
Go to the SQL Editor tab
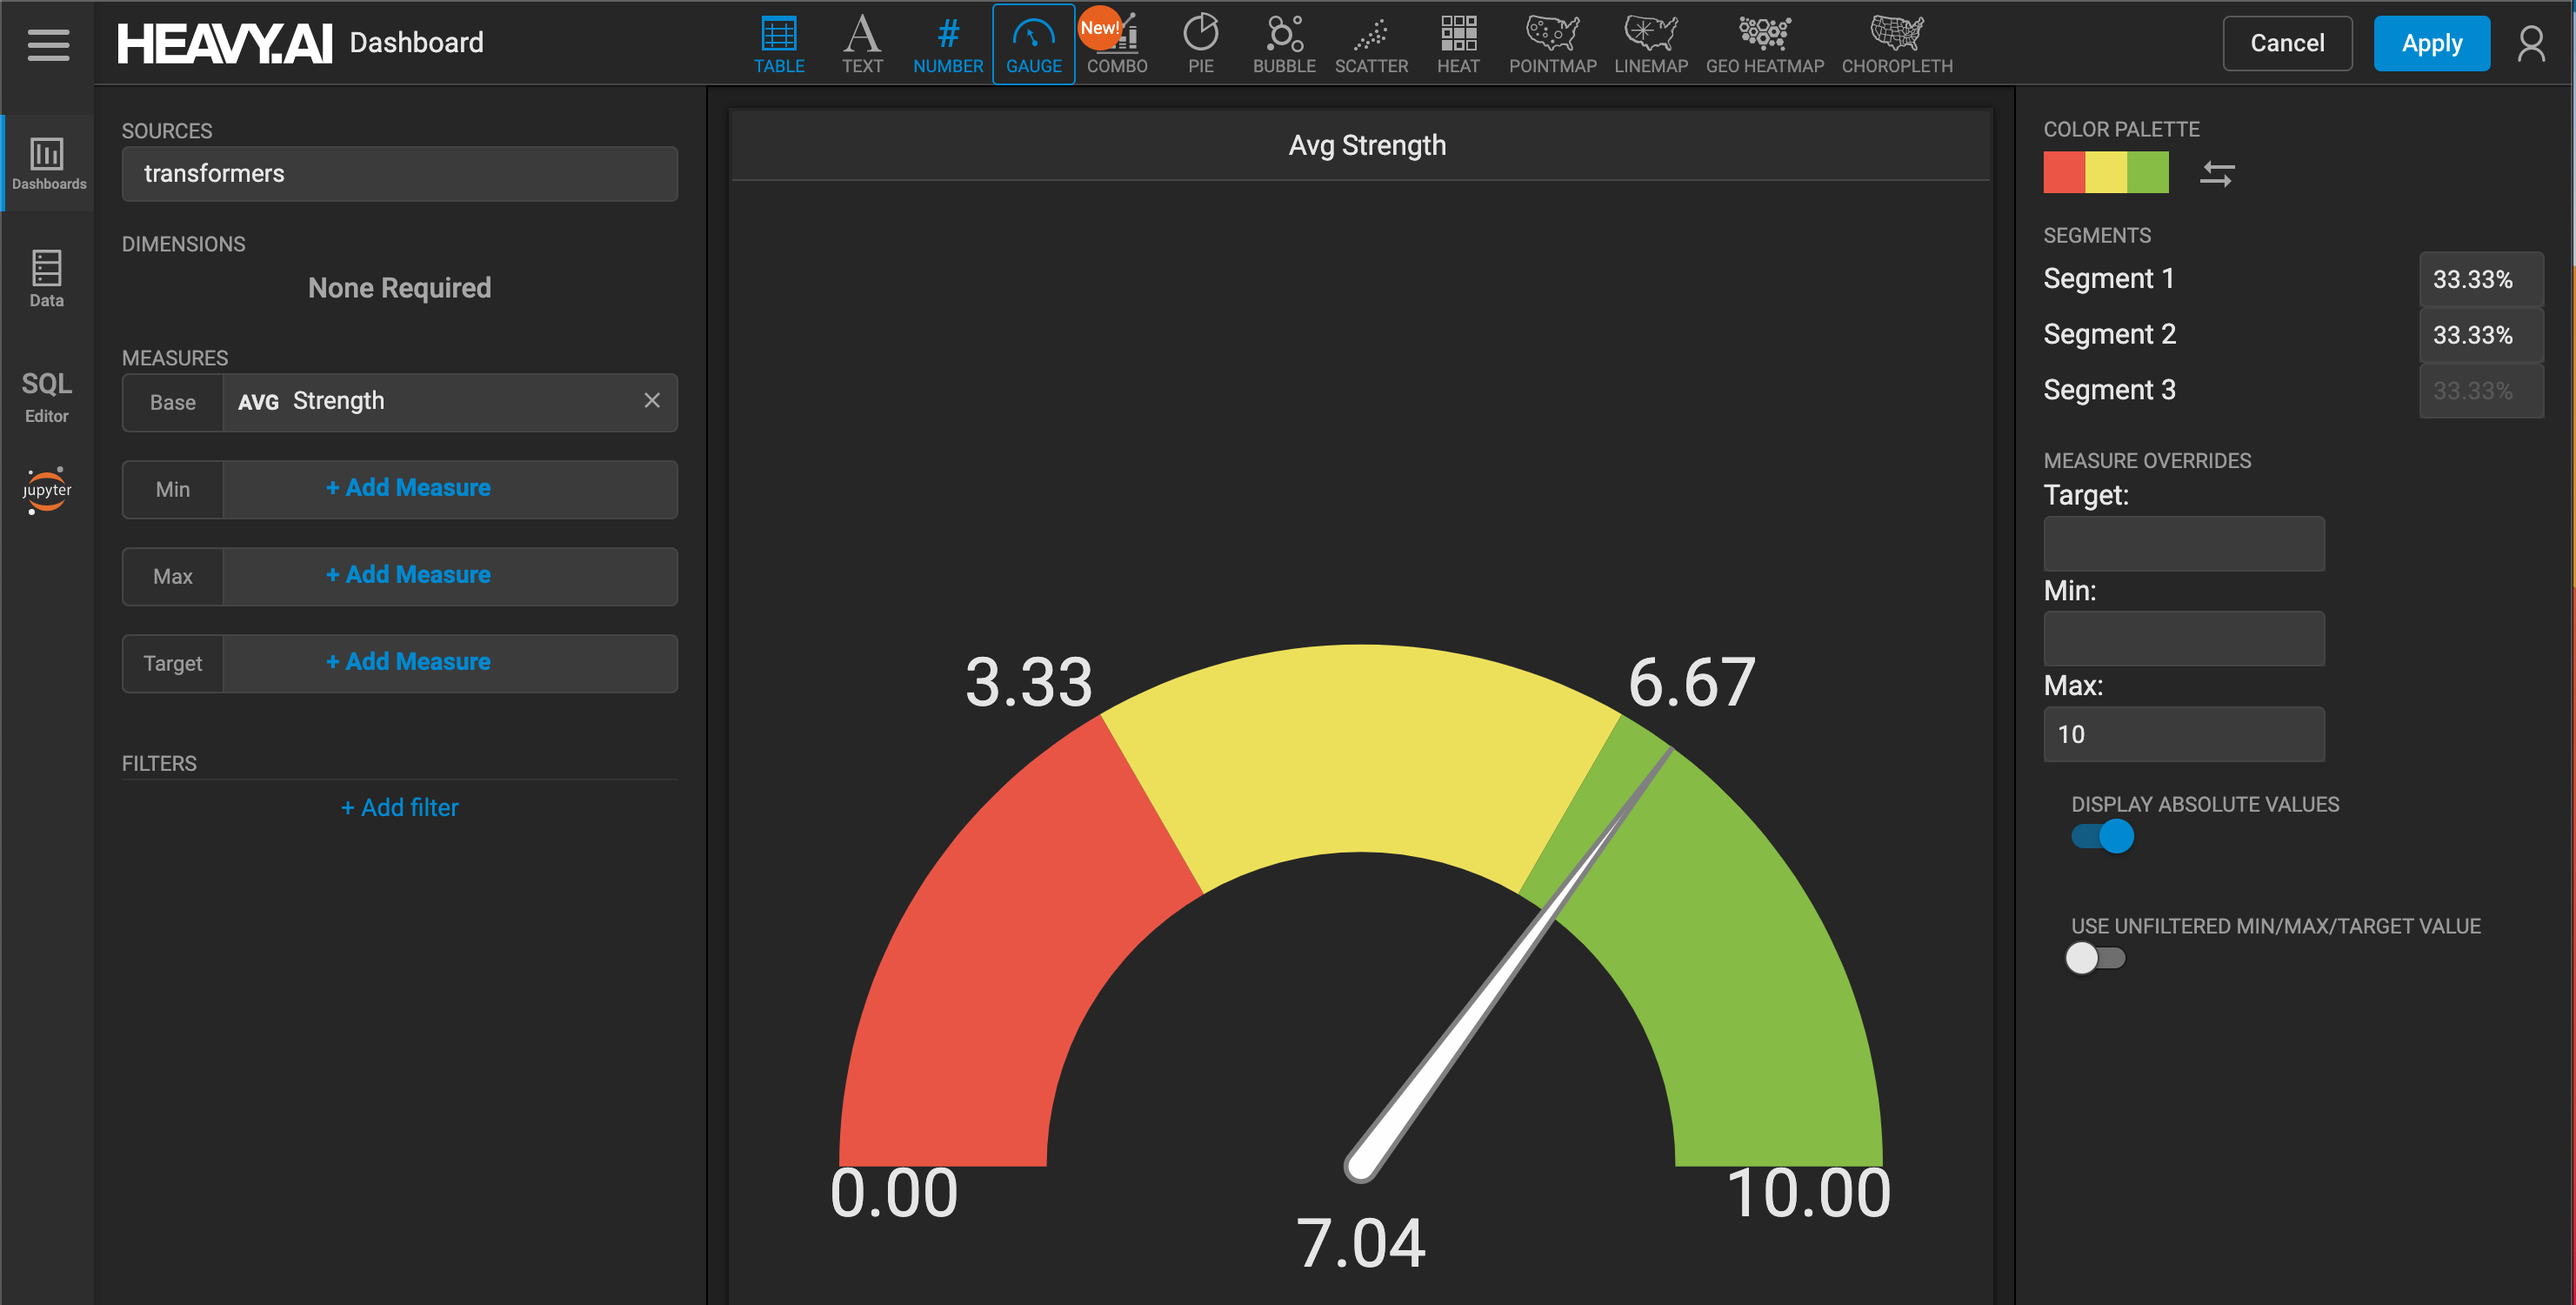tap(47, 397)
